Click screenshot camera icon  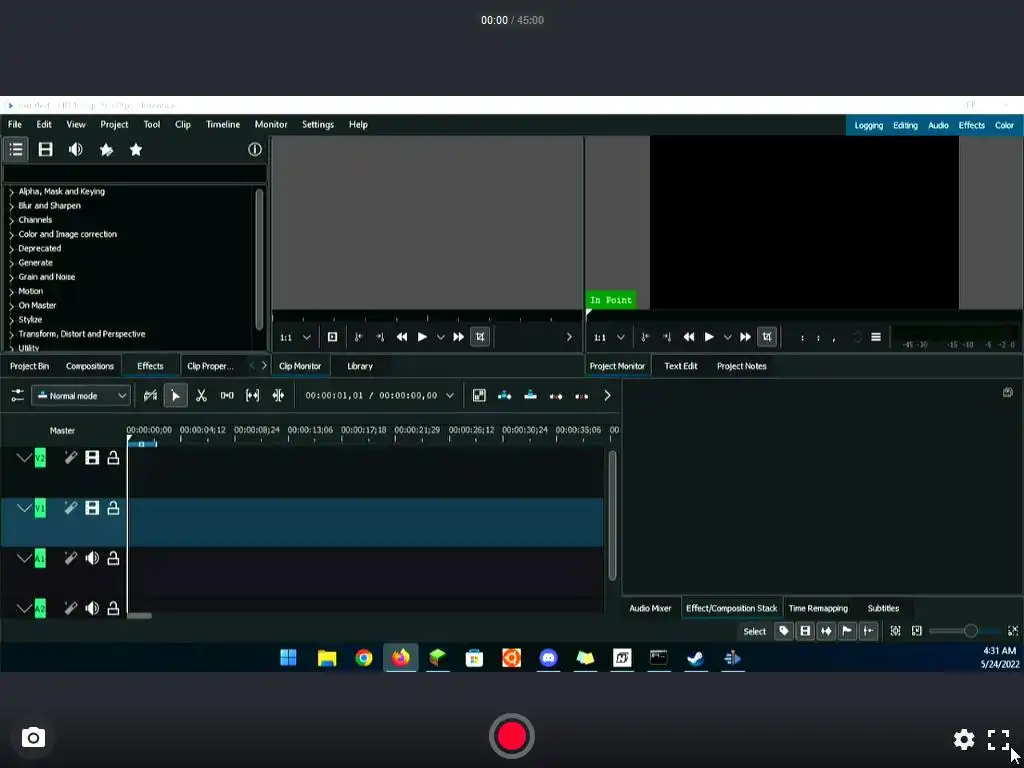point(33,738)
